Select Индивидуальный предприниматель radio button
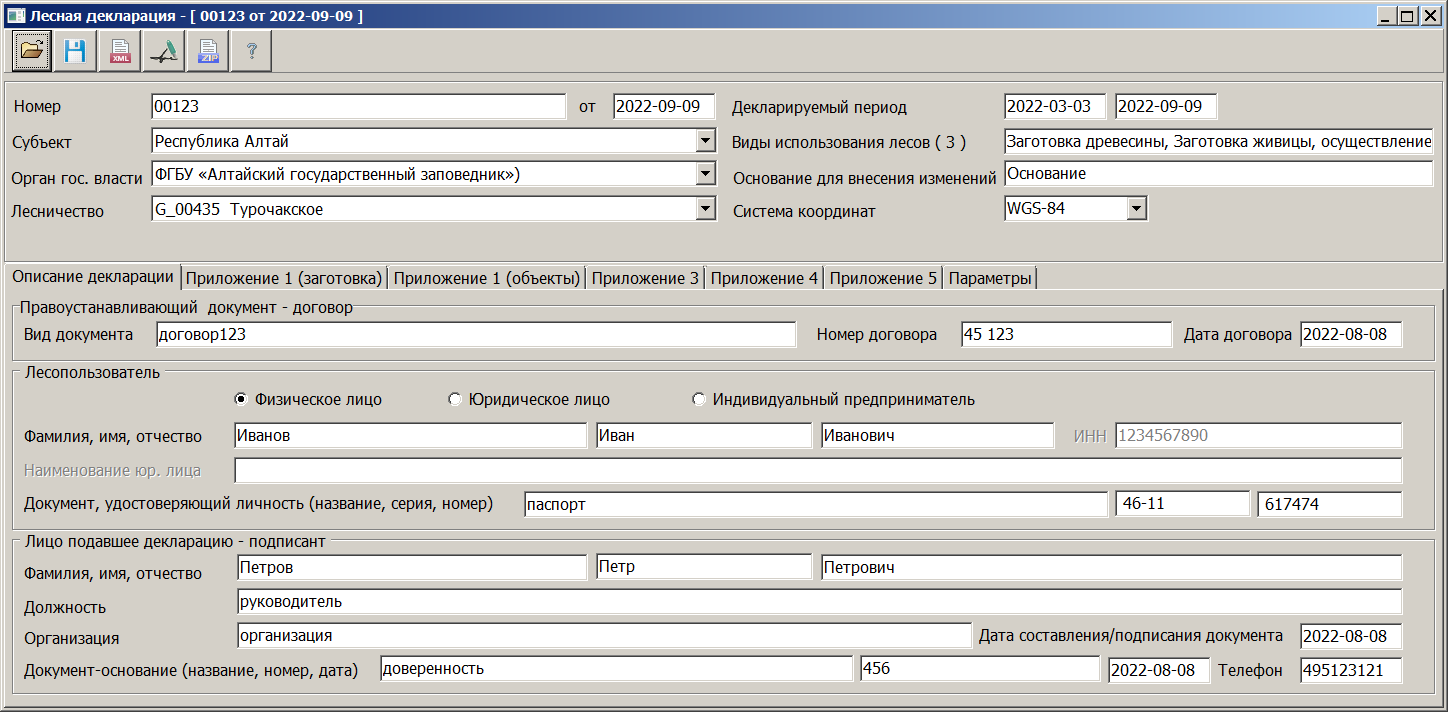Screen dimensions: 1448x712 click(x=699, y=400)
